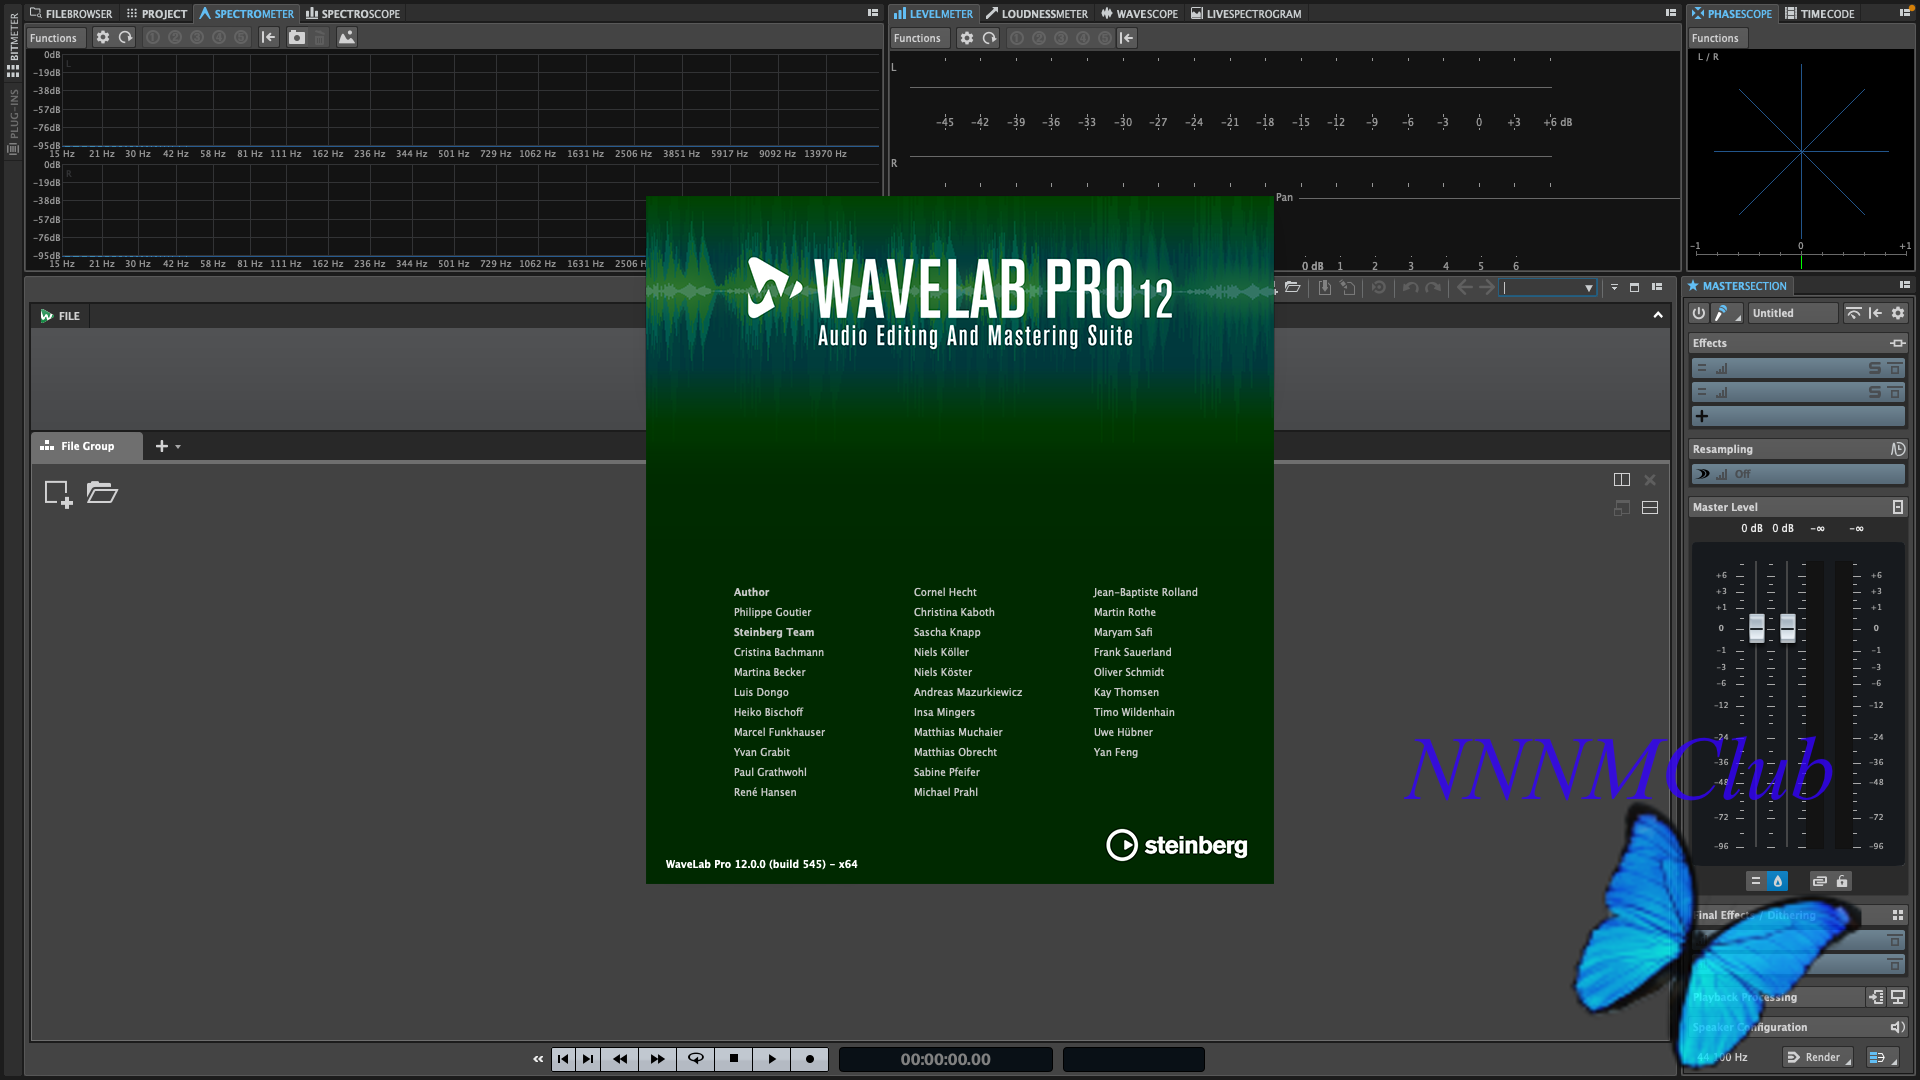The height and width of the screenshot is (1080, 1920).
Task: Switch to the Project tab
Action: pyautogui.click(x=157, y=14)
